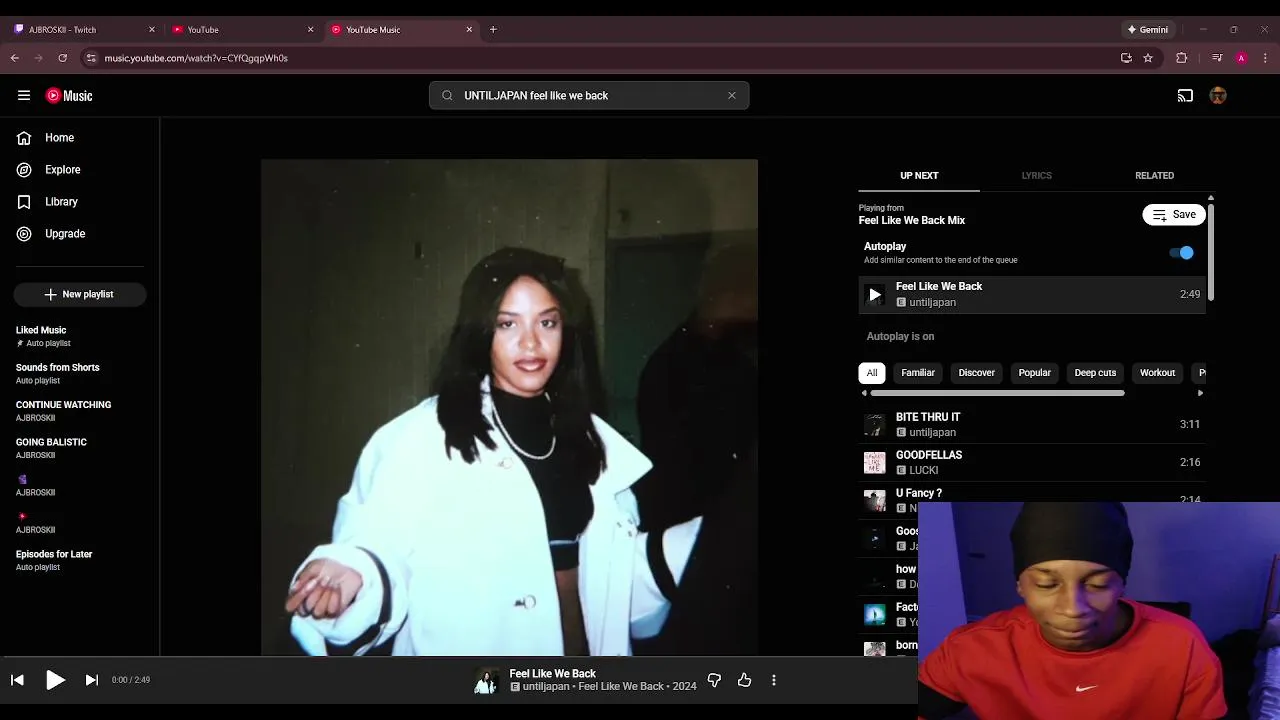Go back in the browser
Image resolution: width=1280 pixels, height=720 pixels.
(15, 58)
